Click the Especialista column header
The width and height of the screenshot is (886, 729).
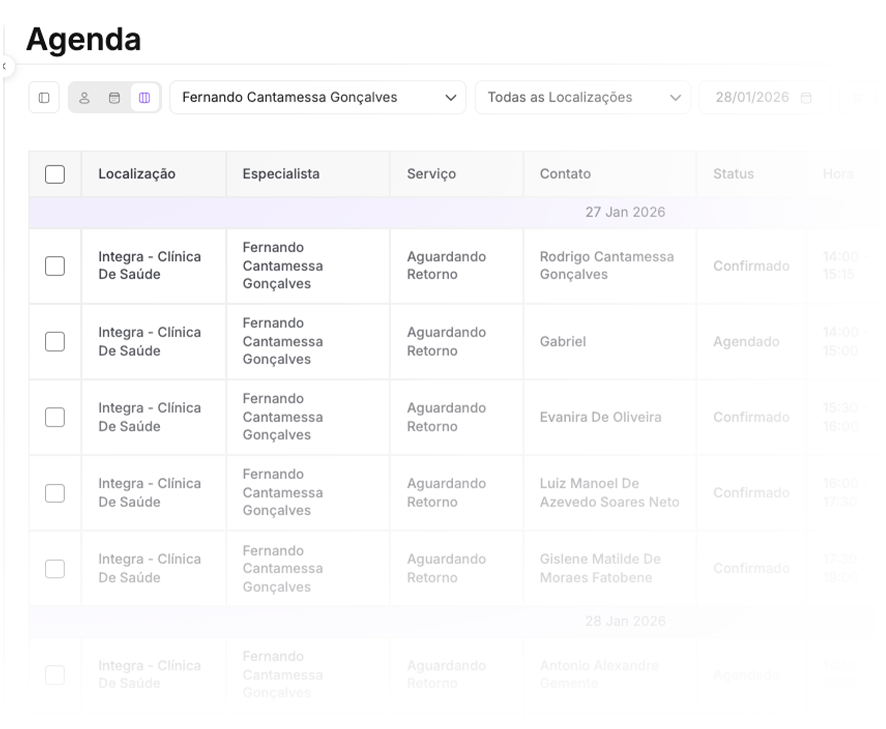[x=281, y=174]
